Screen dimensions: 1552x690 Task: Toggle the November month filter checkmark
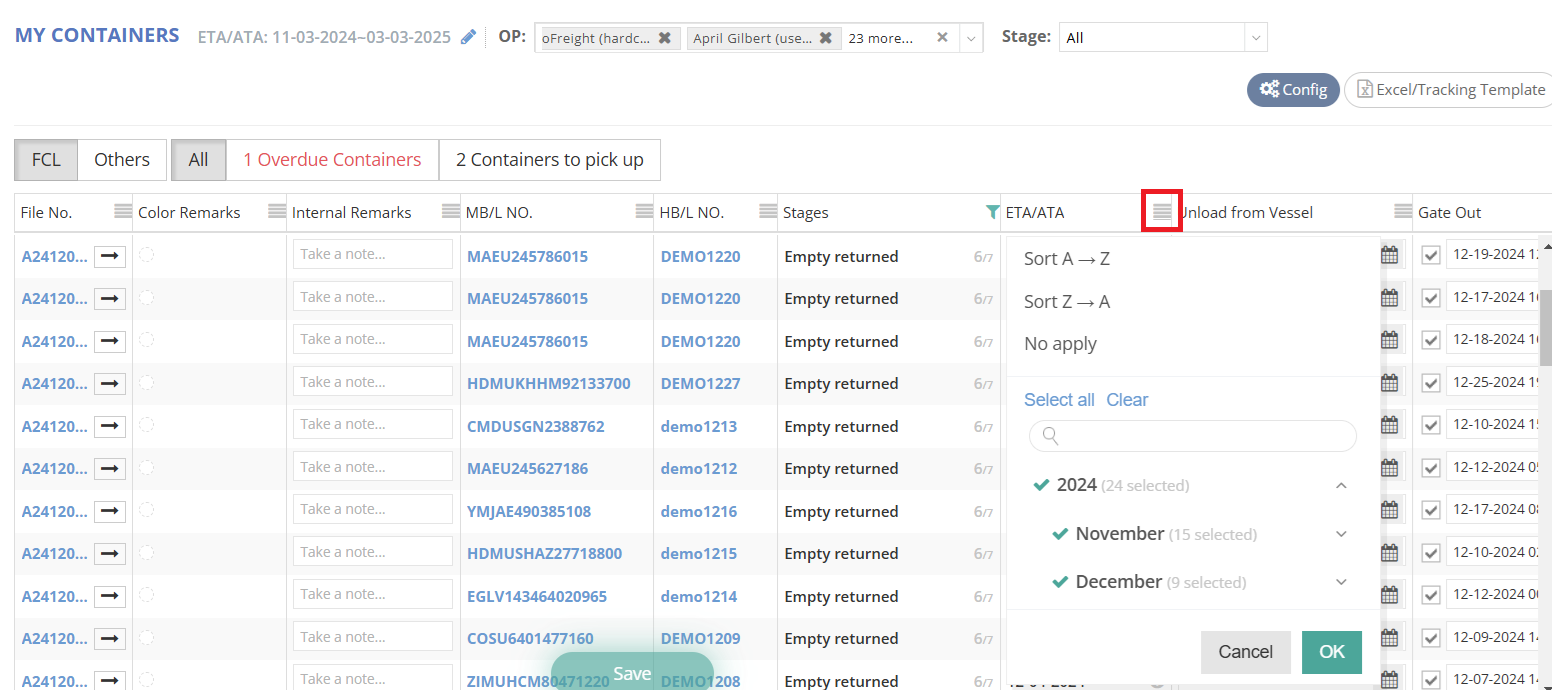pyautogui.click(x=1060, y=534)
